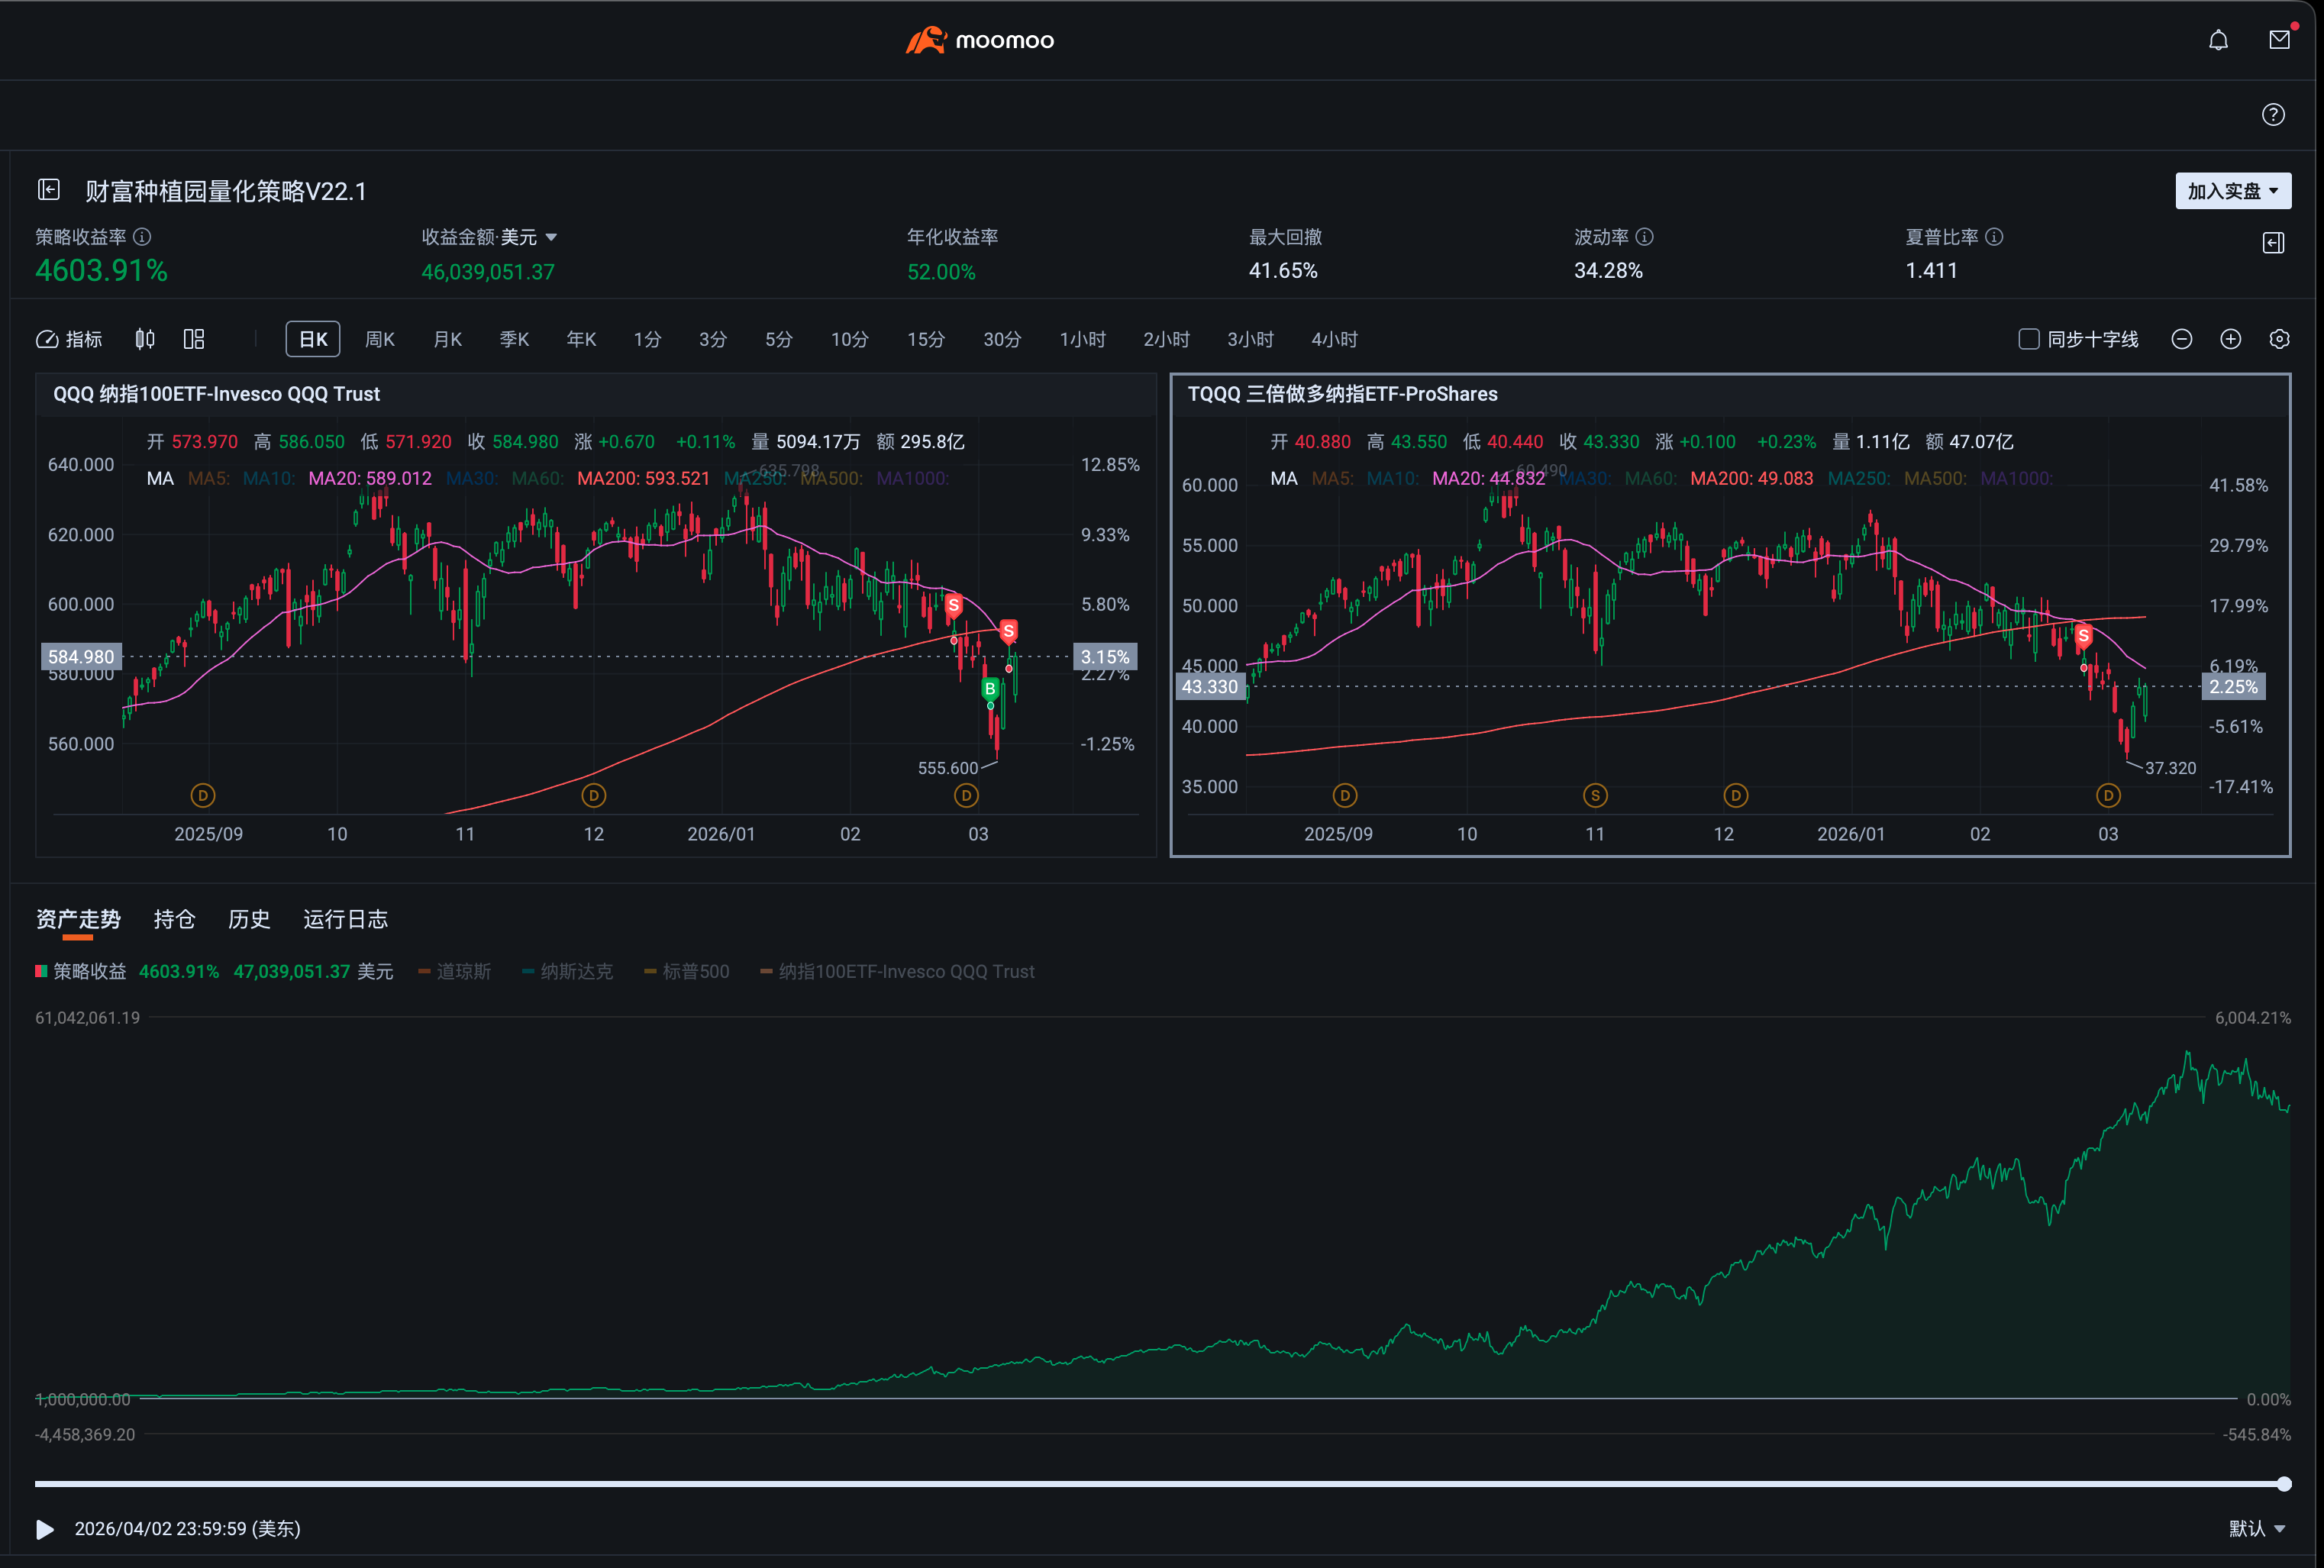Select the 4小时 timeframe
Image resolution: width=2324 pixels, height=1568 pixels.
1334,339
